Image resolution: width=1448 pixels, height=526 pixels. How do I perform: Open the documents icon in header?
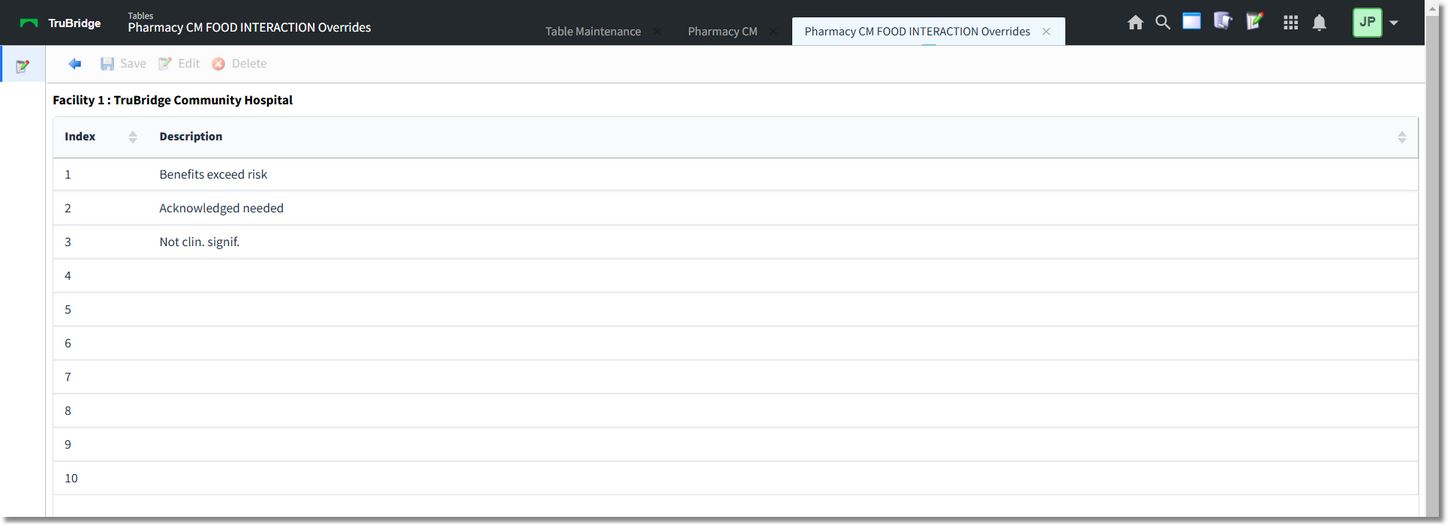1223,21
